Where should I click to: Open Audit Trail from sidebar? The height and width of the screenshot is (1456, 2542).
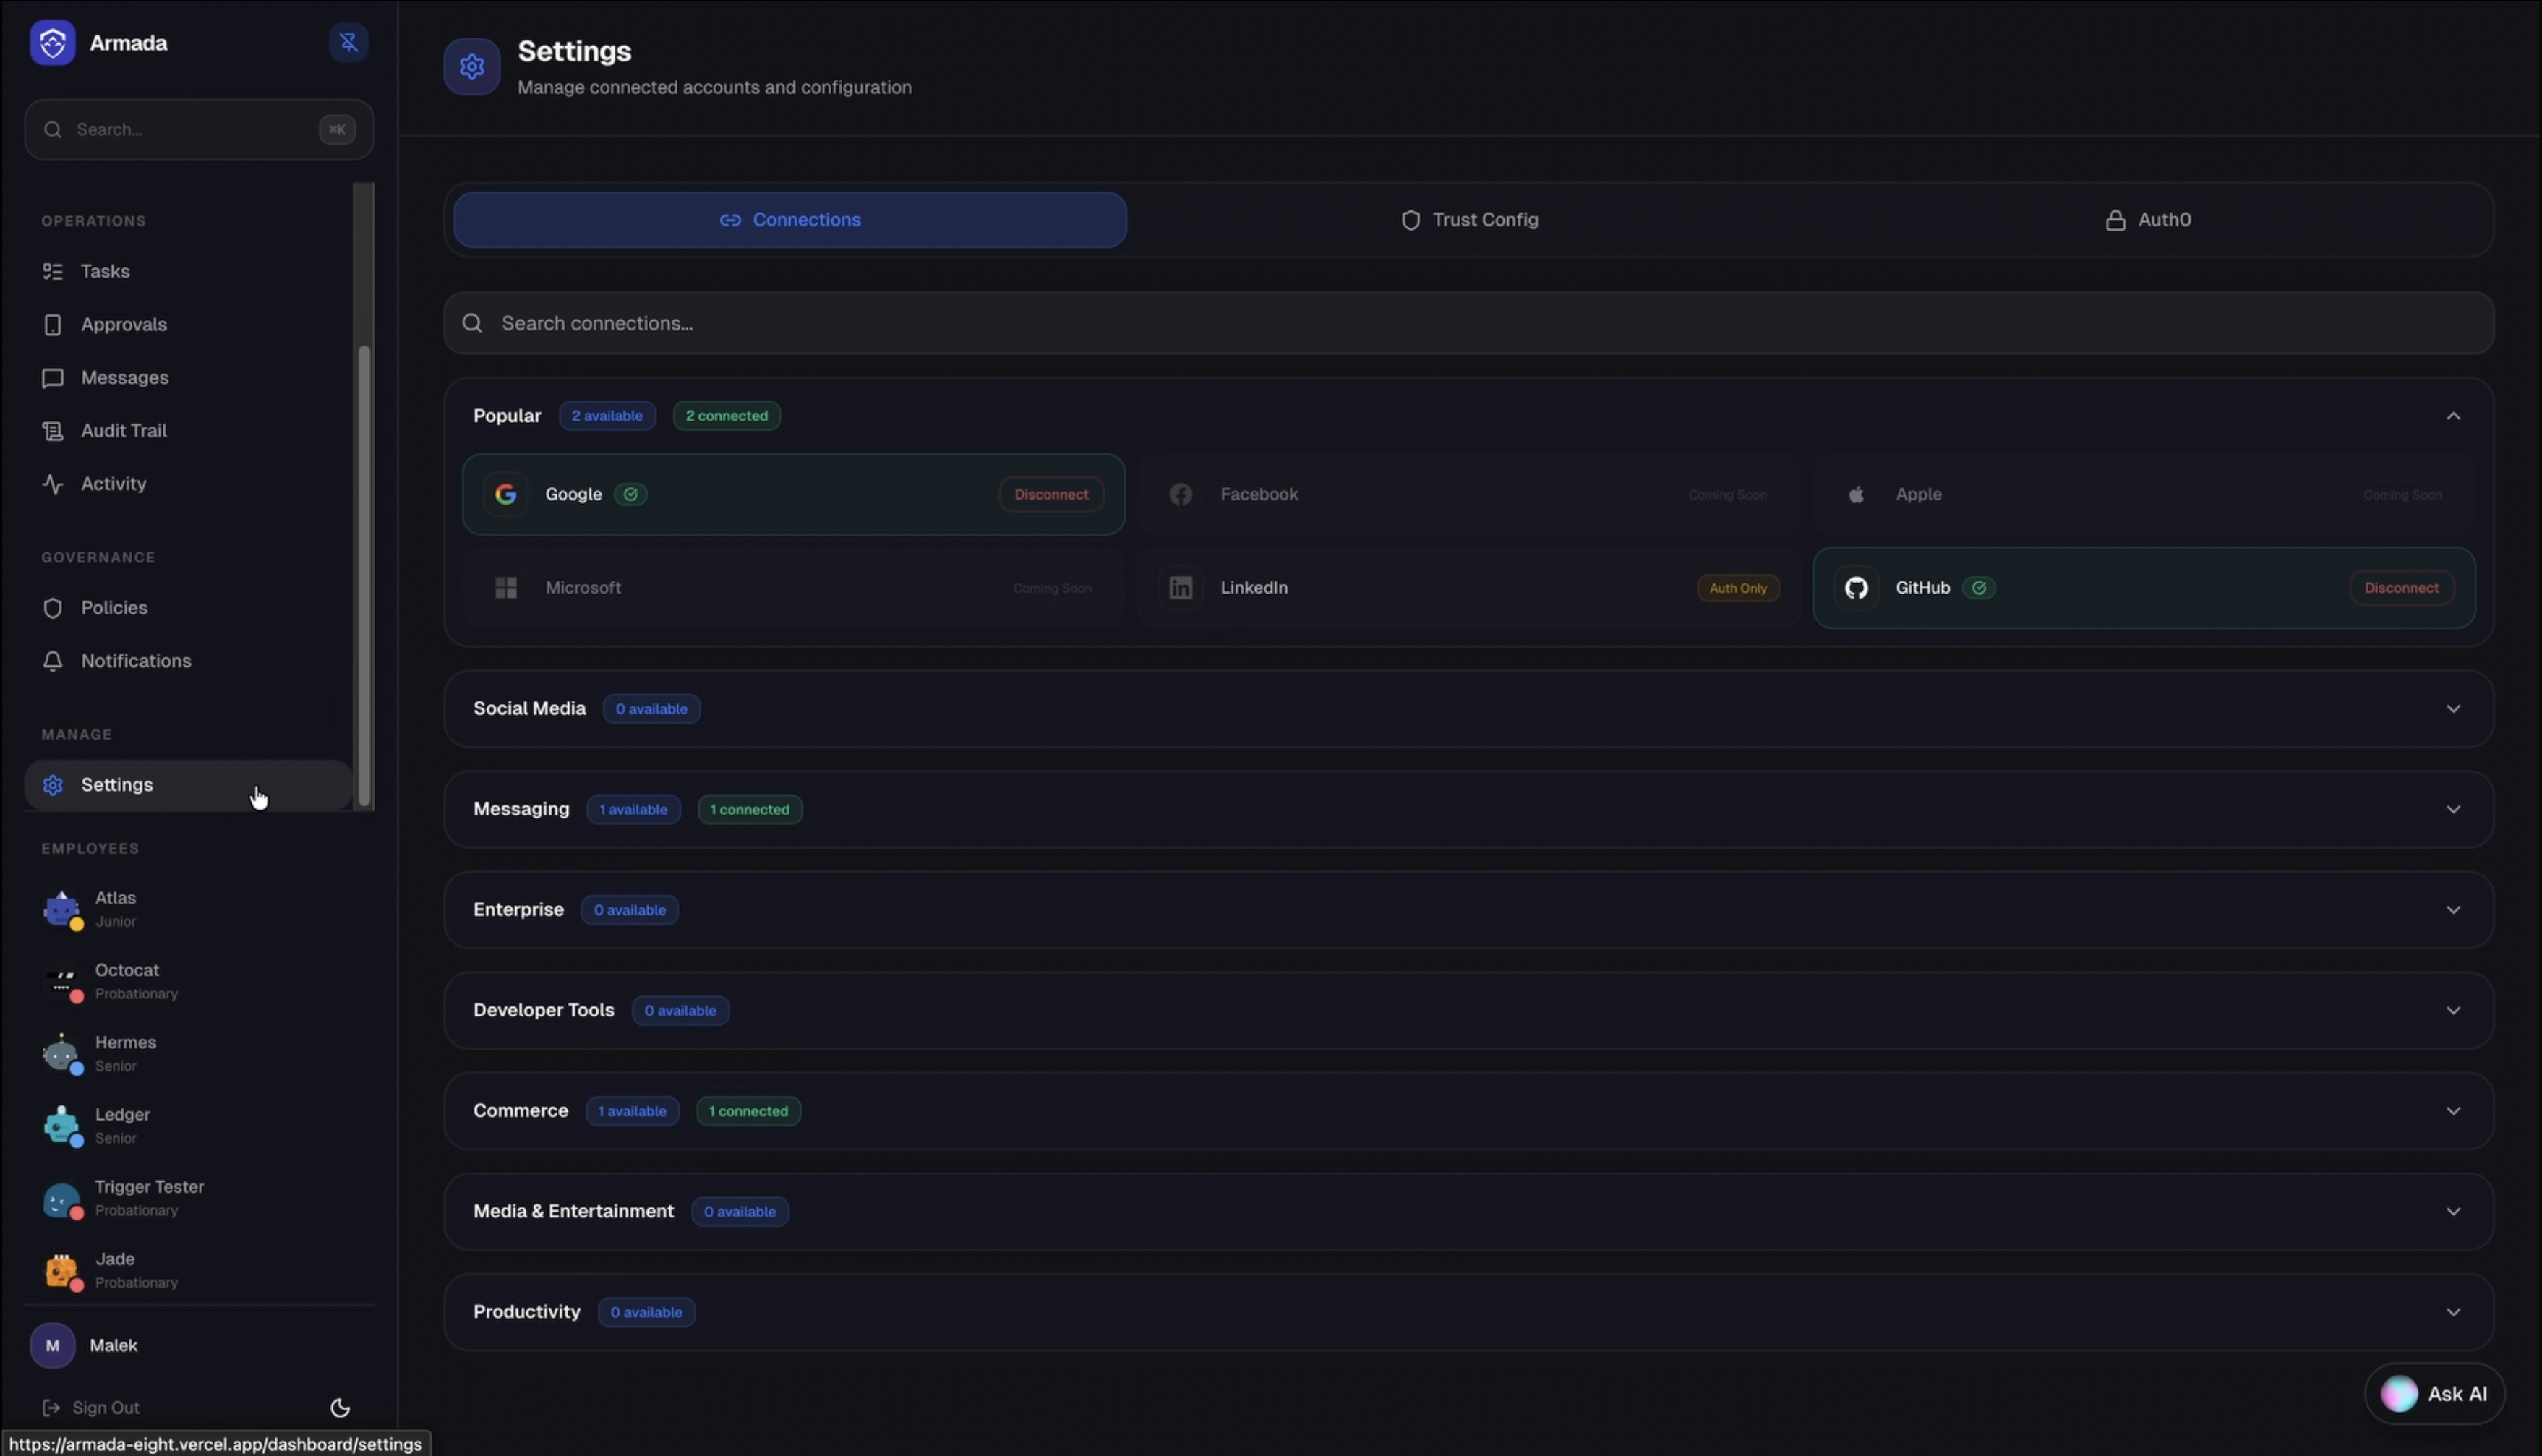123,431
